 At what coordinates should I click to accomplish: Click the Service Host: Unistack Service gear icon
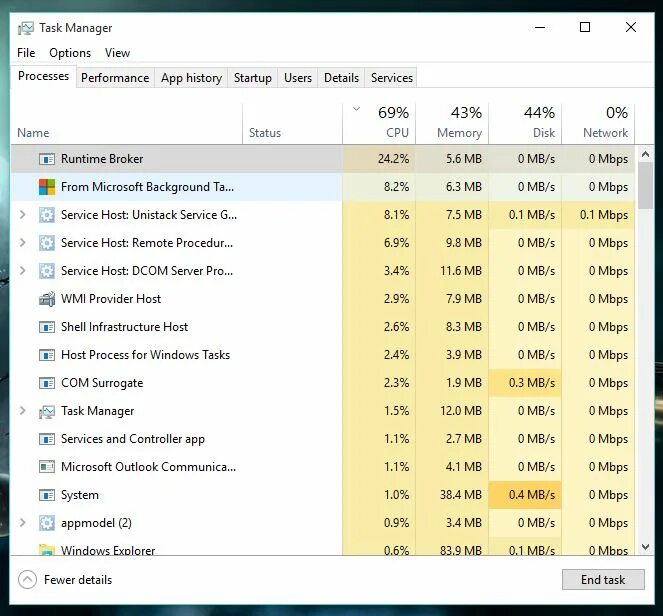tap(47, 215)
